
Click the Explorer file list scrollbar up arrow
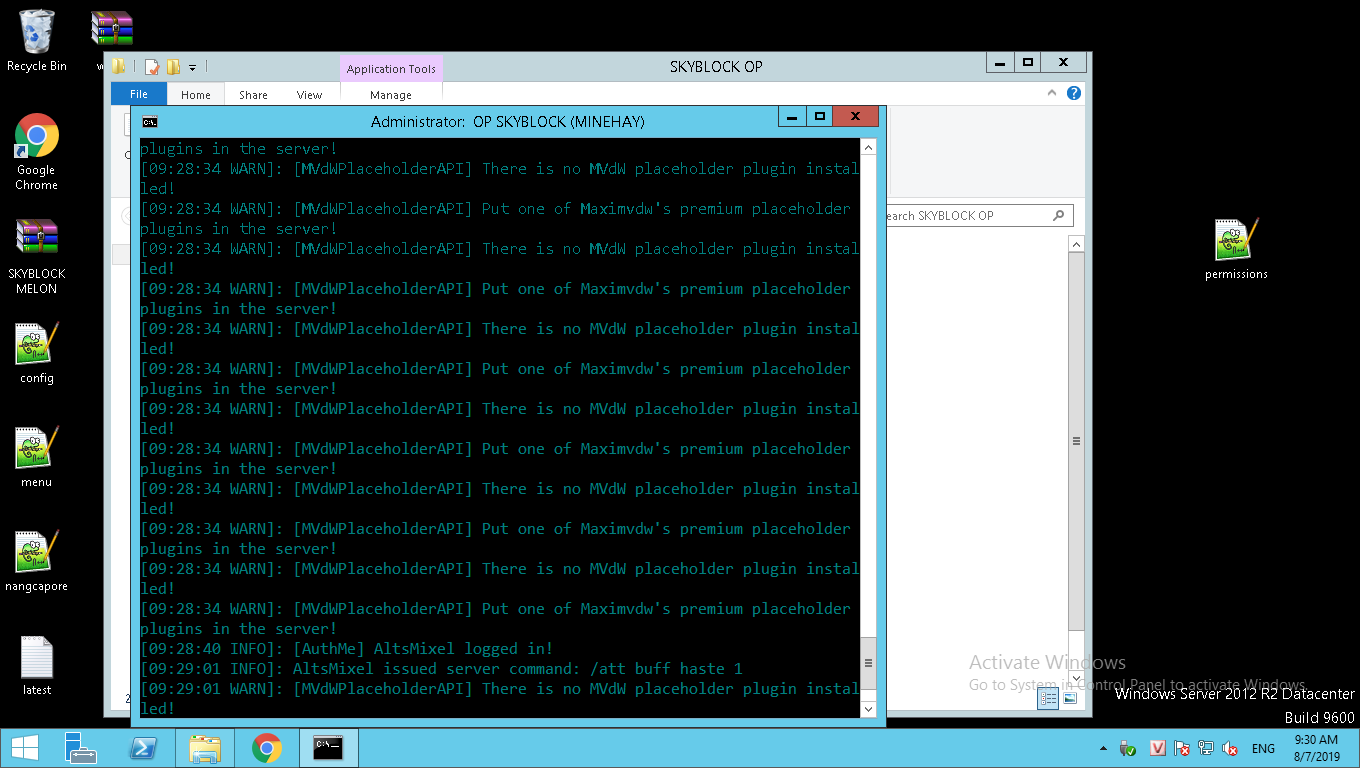[x=1077, y=244]
